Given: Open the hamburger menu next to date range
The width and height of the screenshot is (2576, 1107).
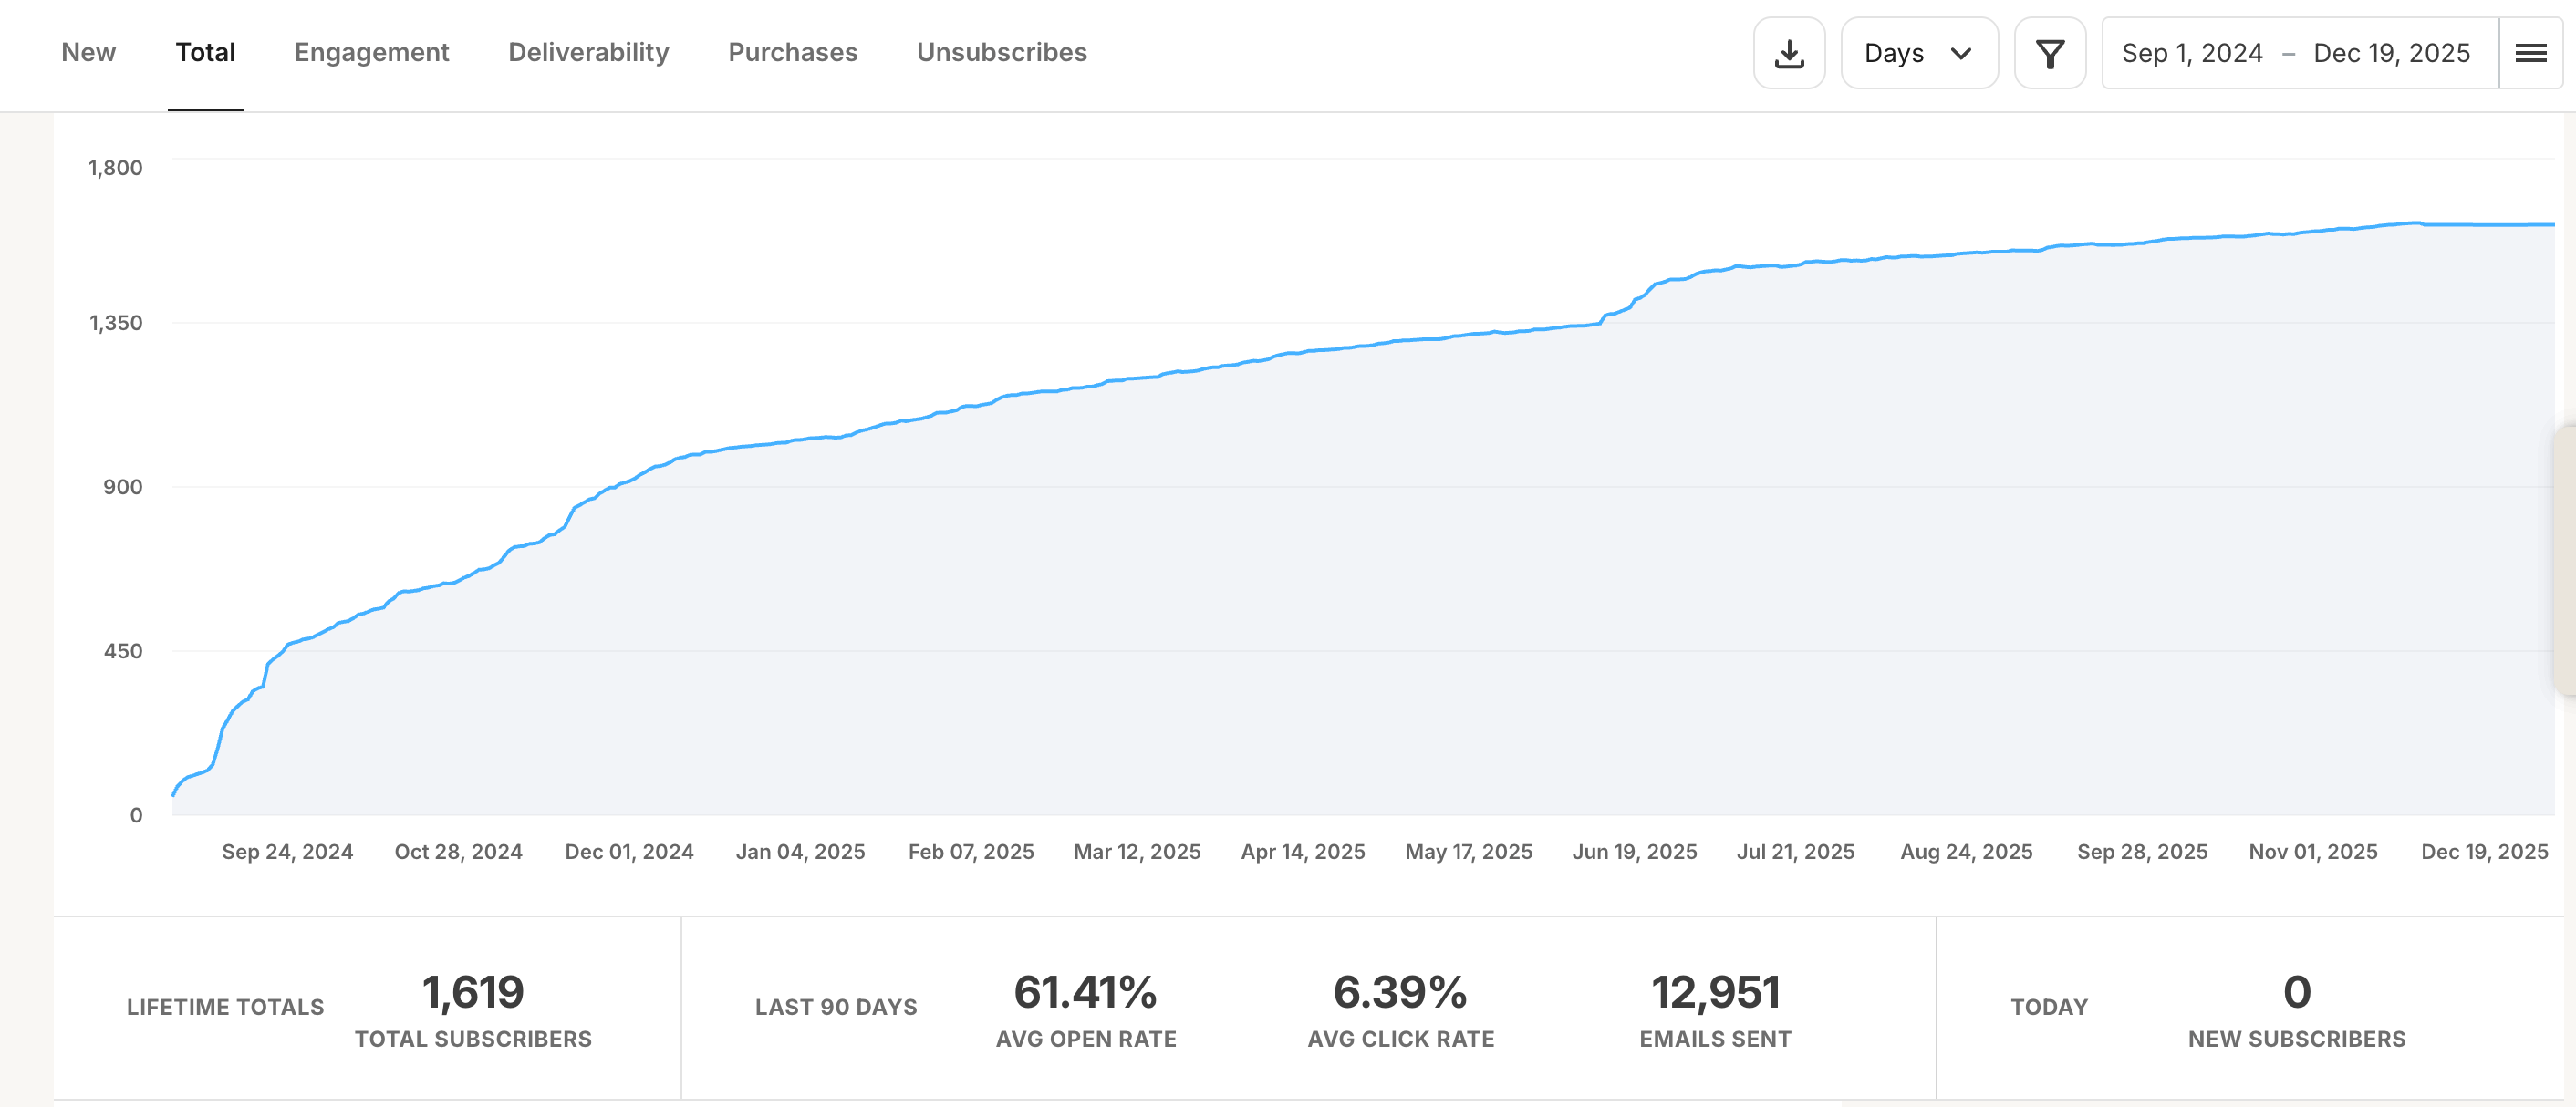Looking at the screenshot, I should [2530, 53].
